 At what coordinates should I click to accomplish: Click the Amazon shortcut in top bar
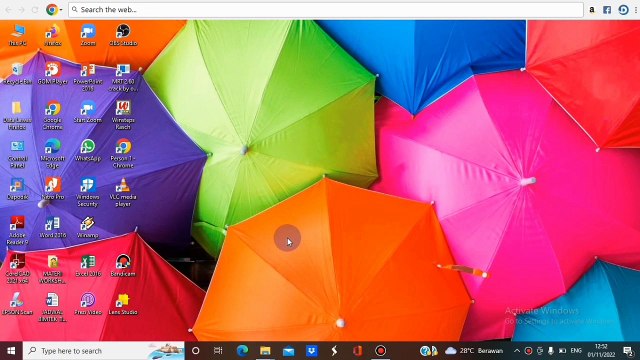tap(591, 10)
